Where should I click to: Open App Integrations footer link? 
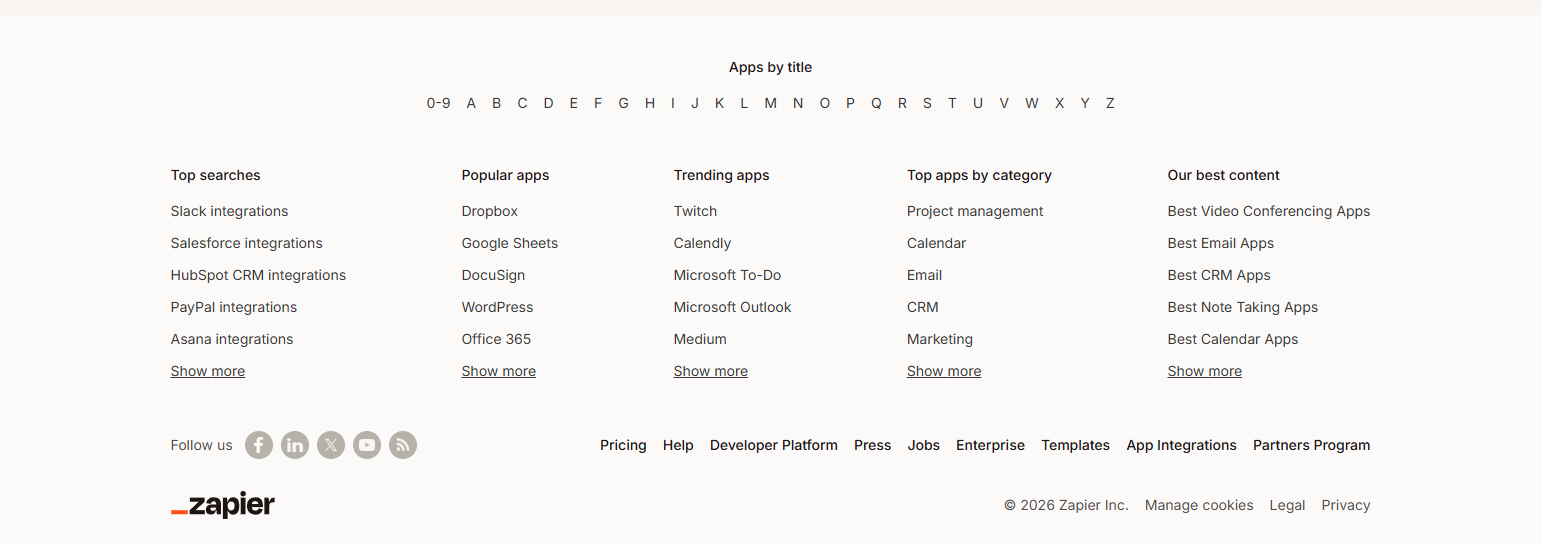pos(1182,445)
